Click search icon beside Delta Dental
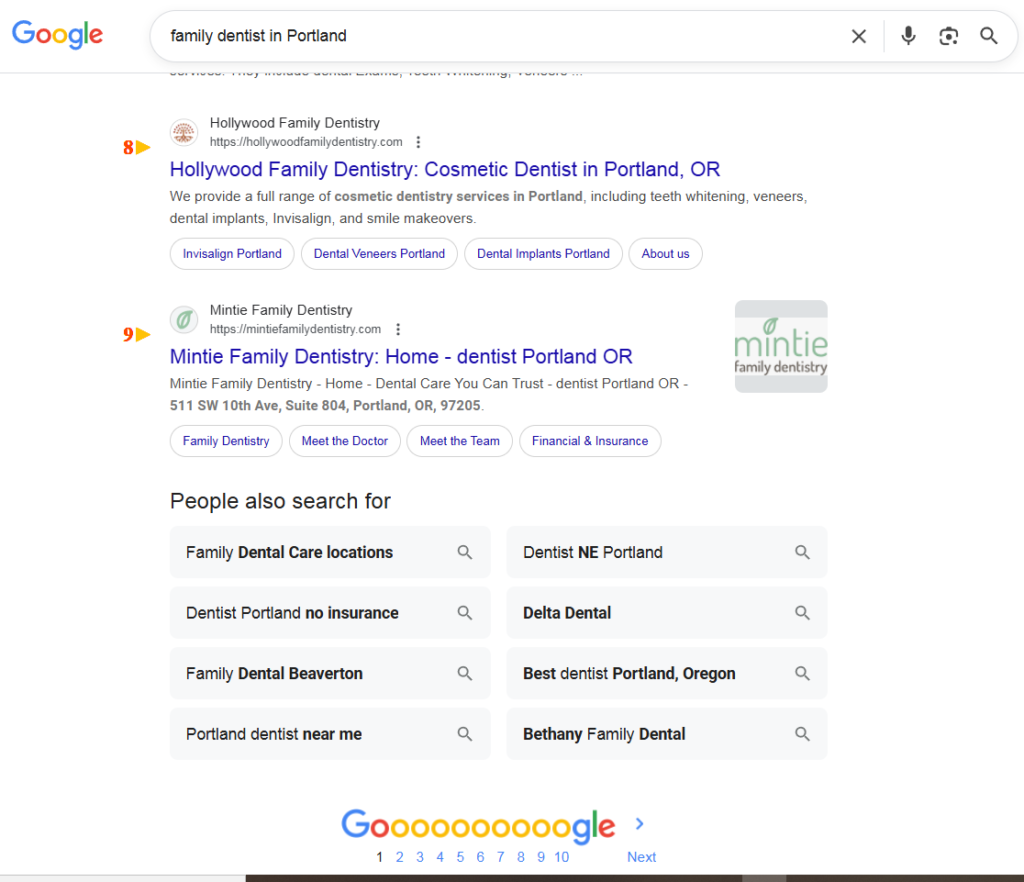The height and width of the screenshot is (882, 1024). coord(801,613)
